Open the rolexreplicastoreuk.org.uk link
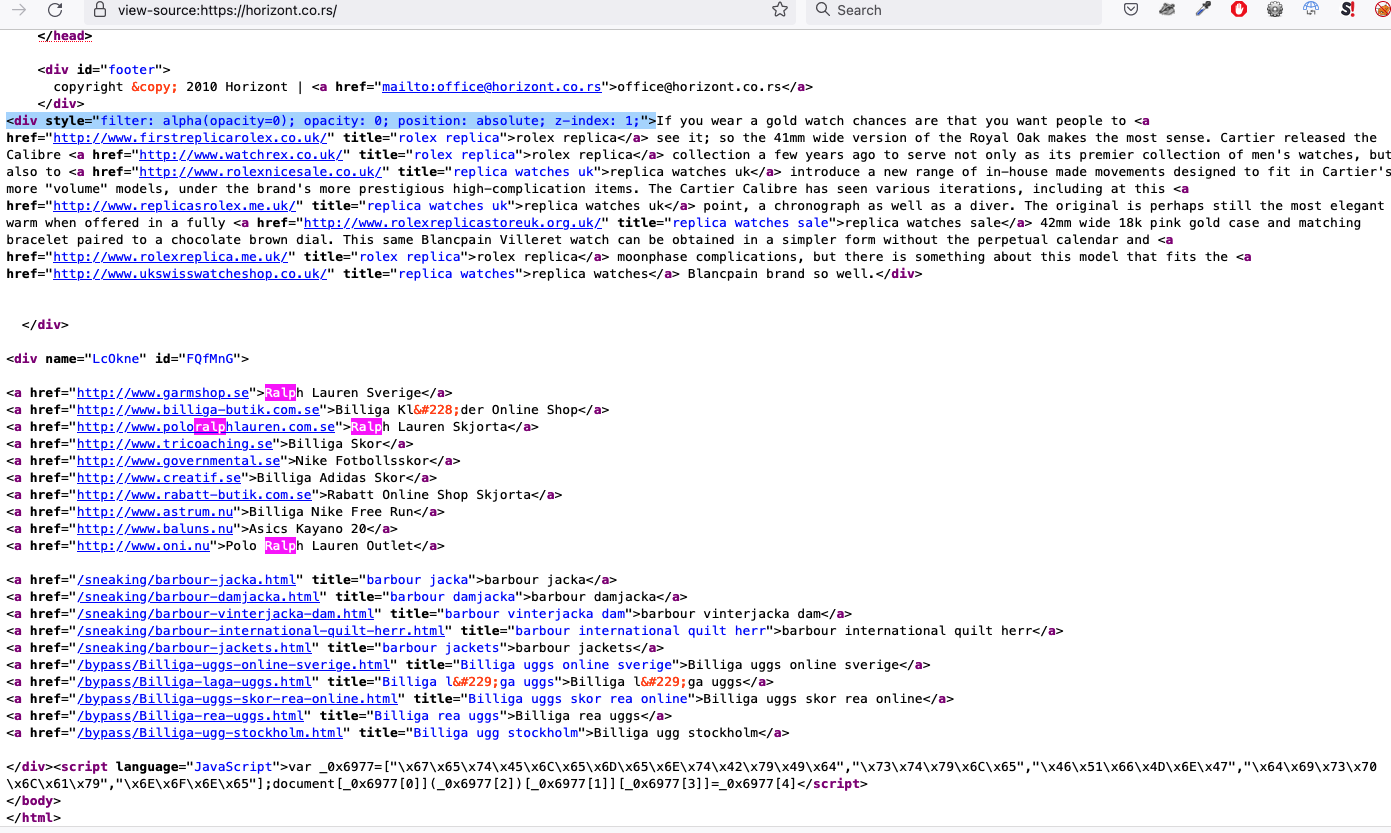1391x833 pixels. (452, 223)
